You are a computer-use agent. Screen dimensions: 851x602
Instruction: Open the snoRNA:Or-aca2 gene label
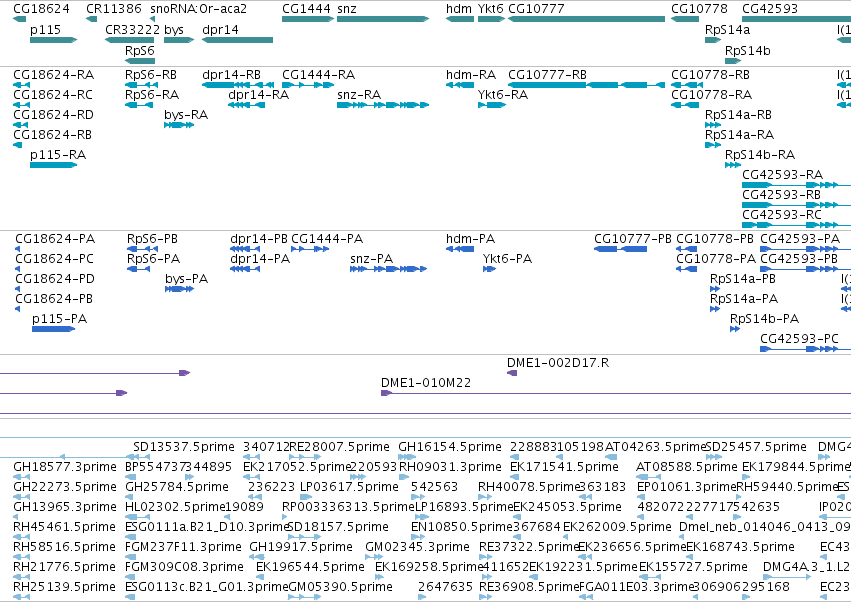coord(198,9)
